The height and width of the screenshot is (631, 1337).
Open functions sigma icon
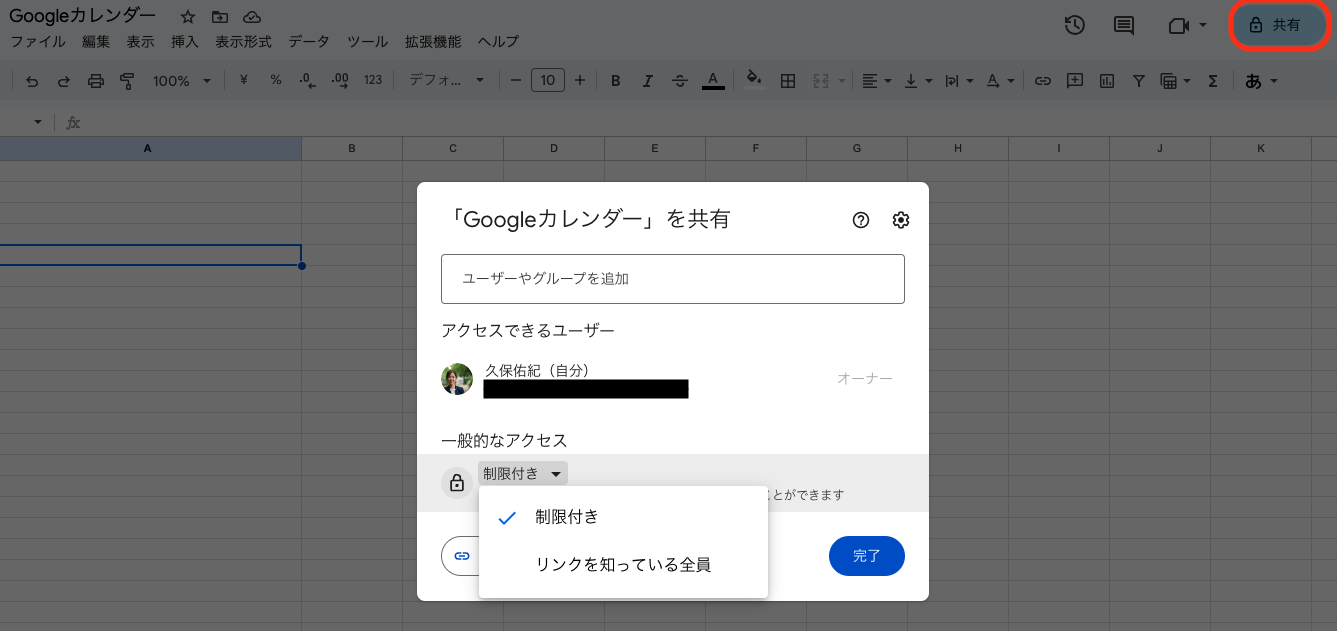pos(1213,81)
